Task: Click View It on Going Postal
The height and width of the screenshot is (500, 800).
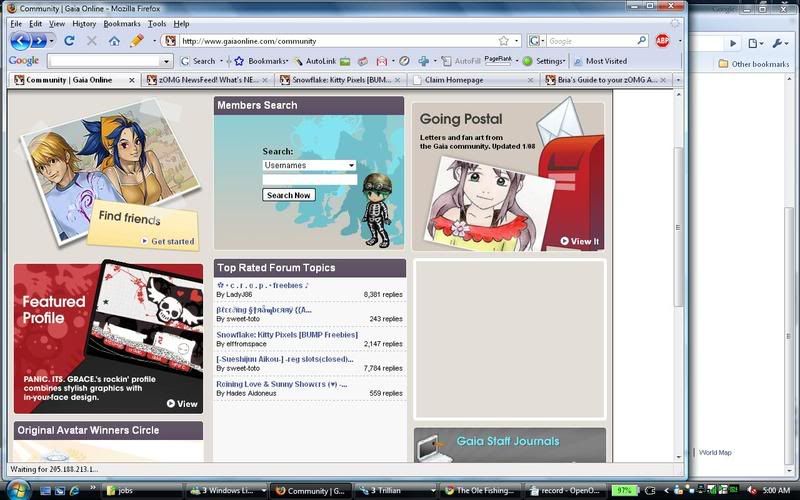Action: click(580, 241)
